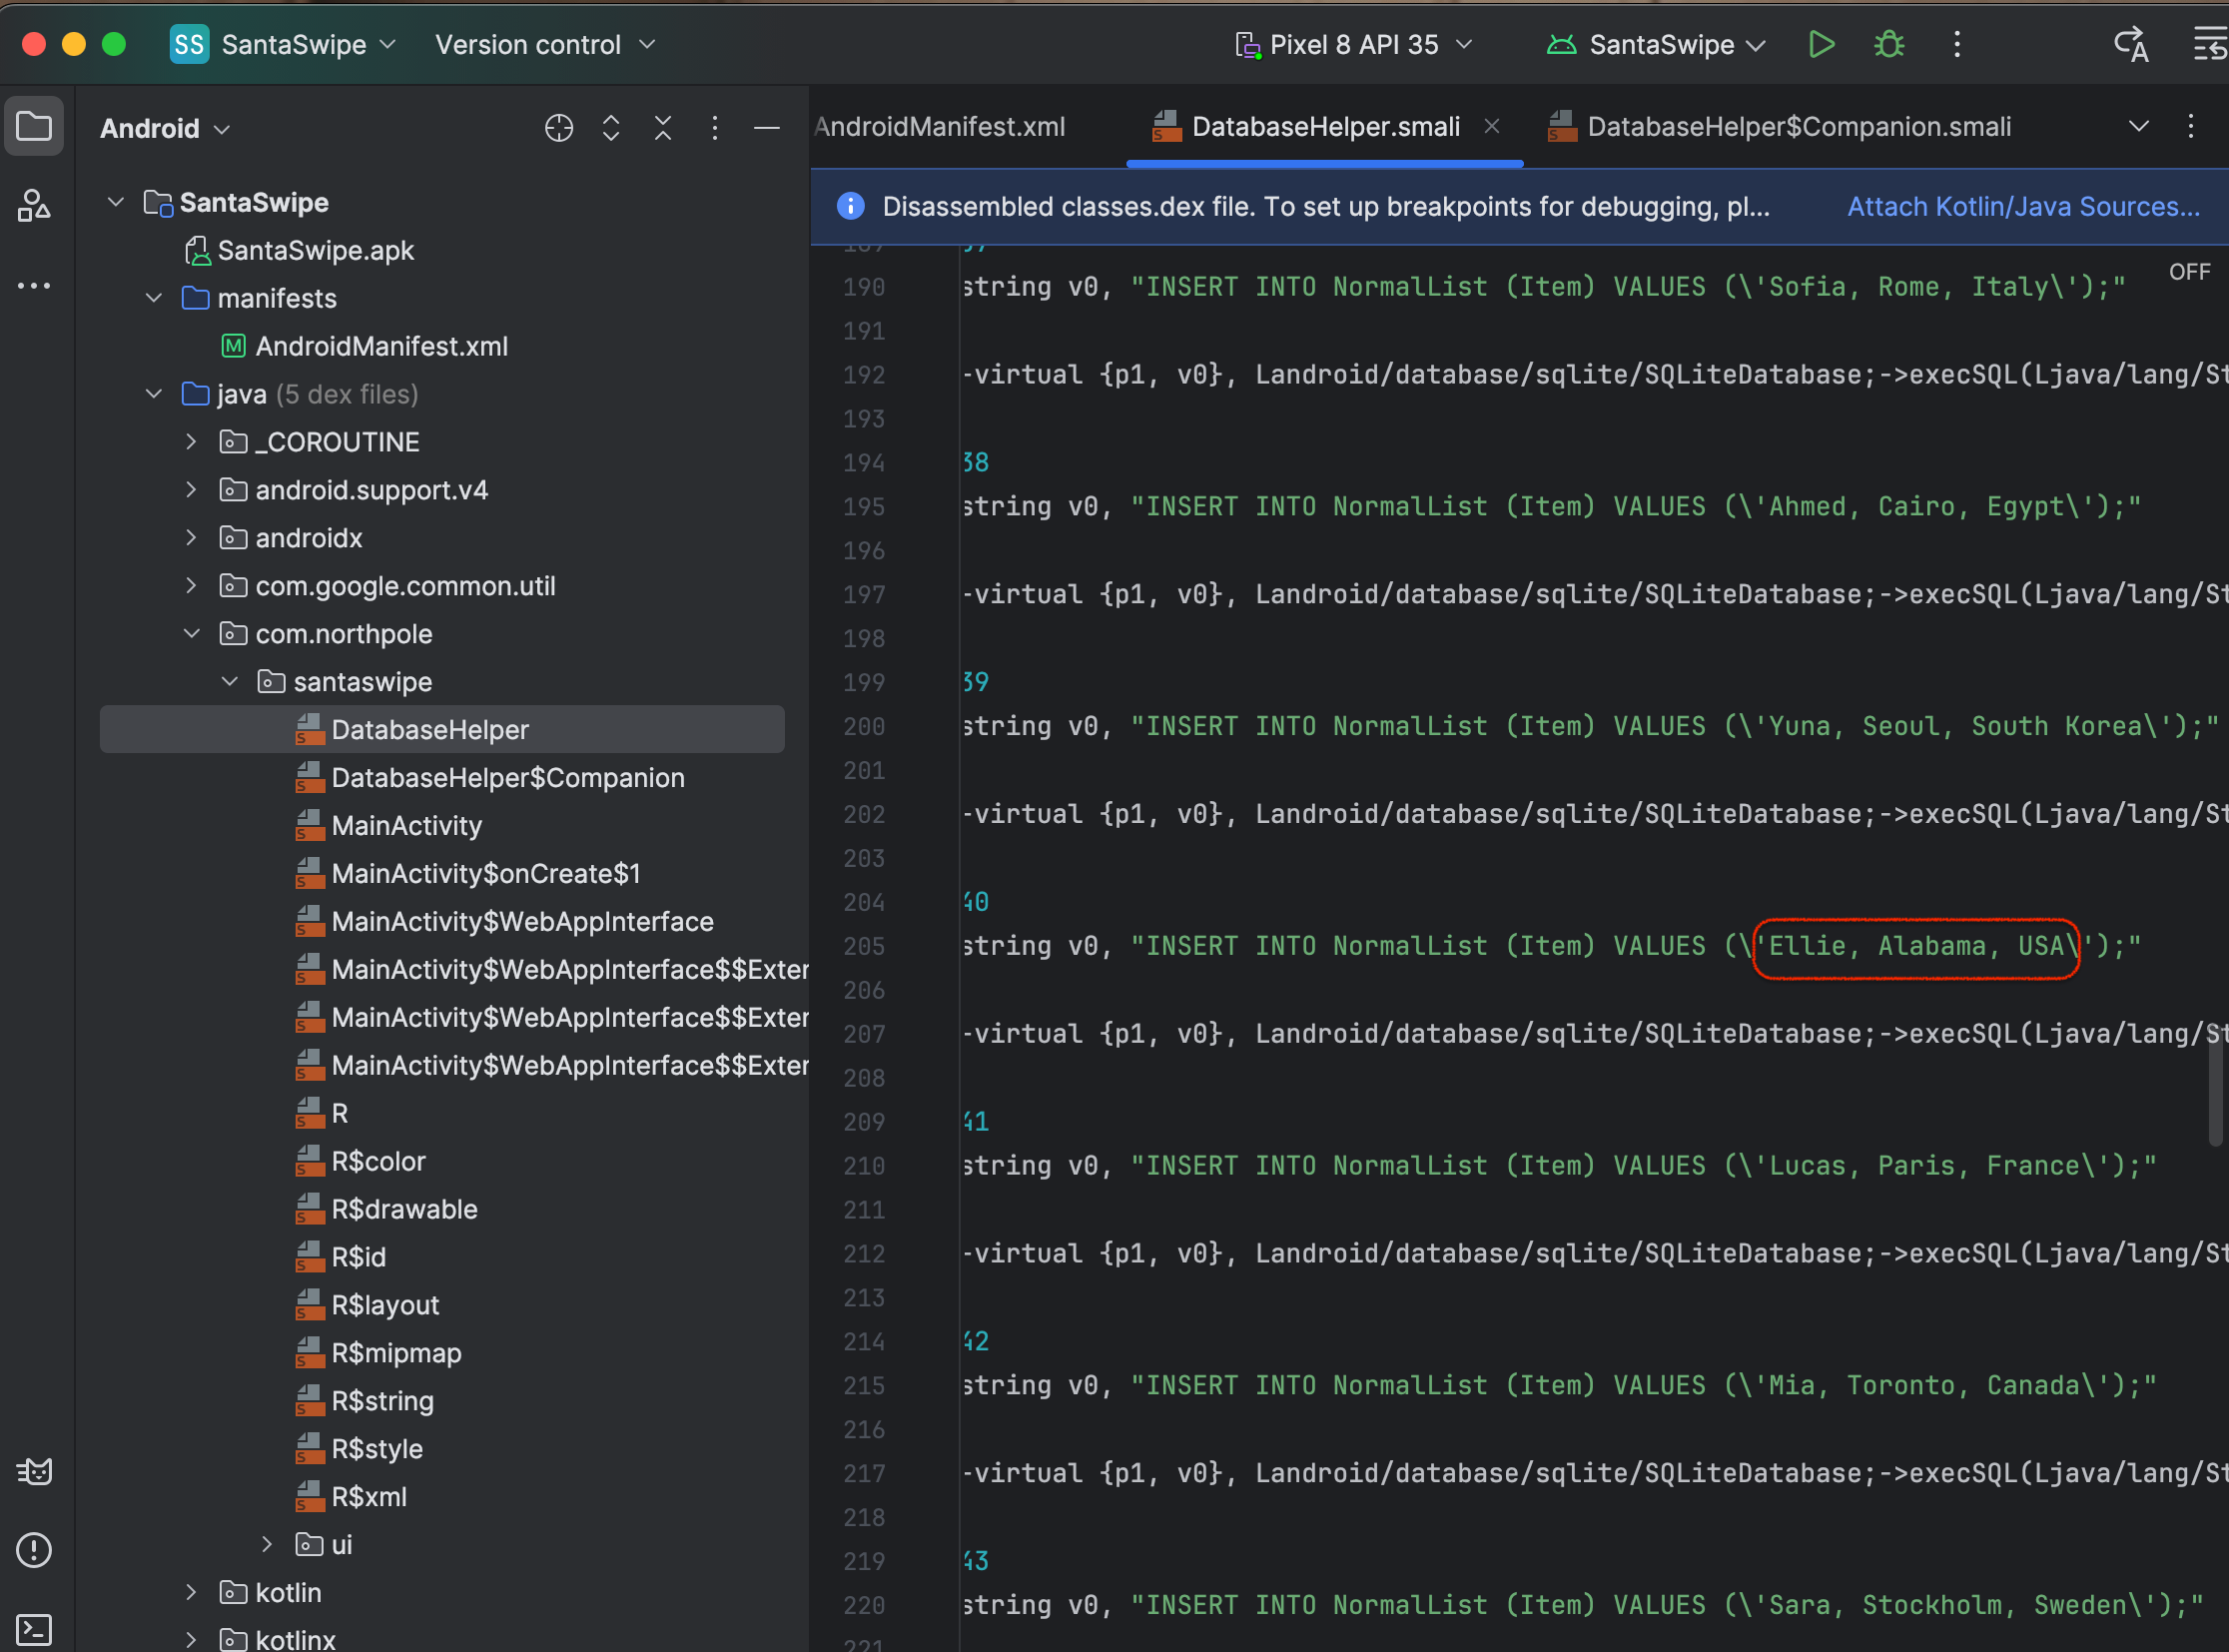Toggle the OFF reader mode indicator

pyautogui.click(x=2188, y=272)
